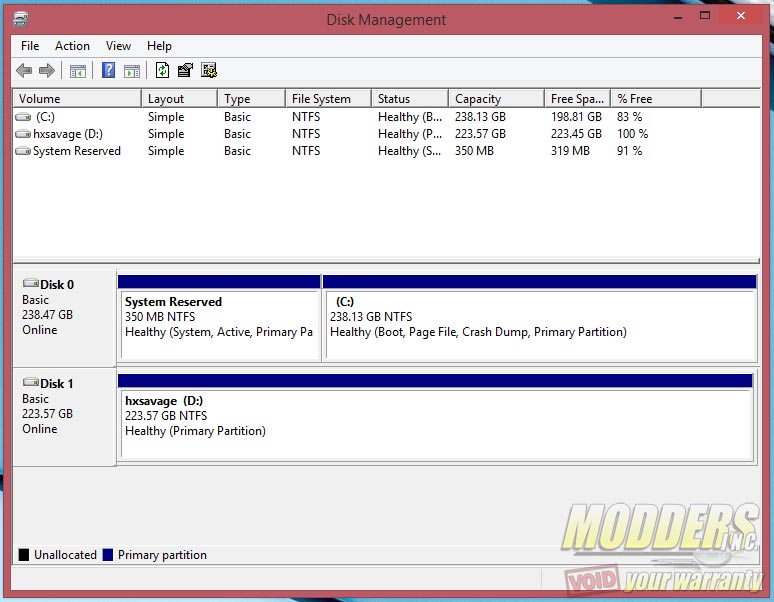774x602 pixels.
Task: Close the Disk Management window
Action: click(x=741, y=16)
